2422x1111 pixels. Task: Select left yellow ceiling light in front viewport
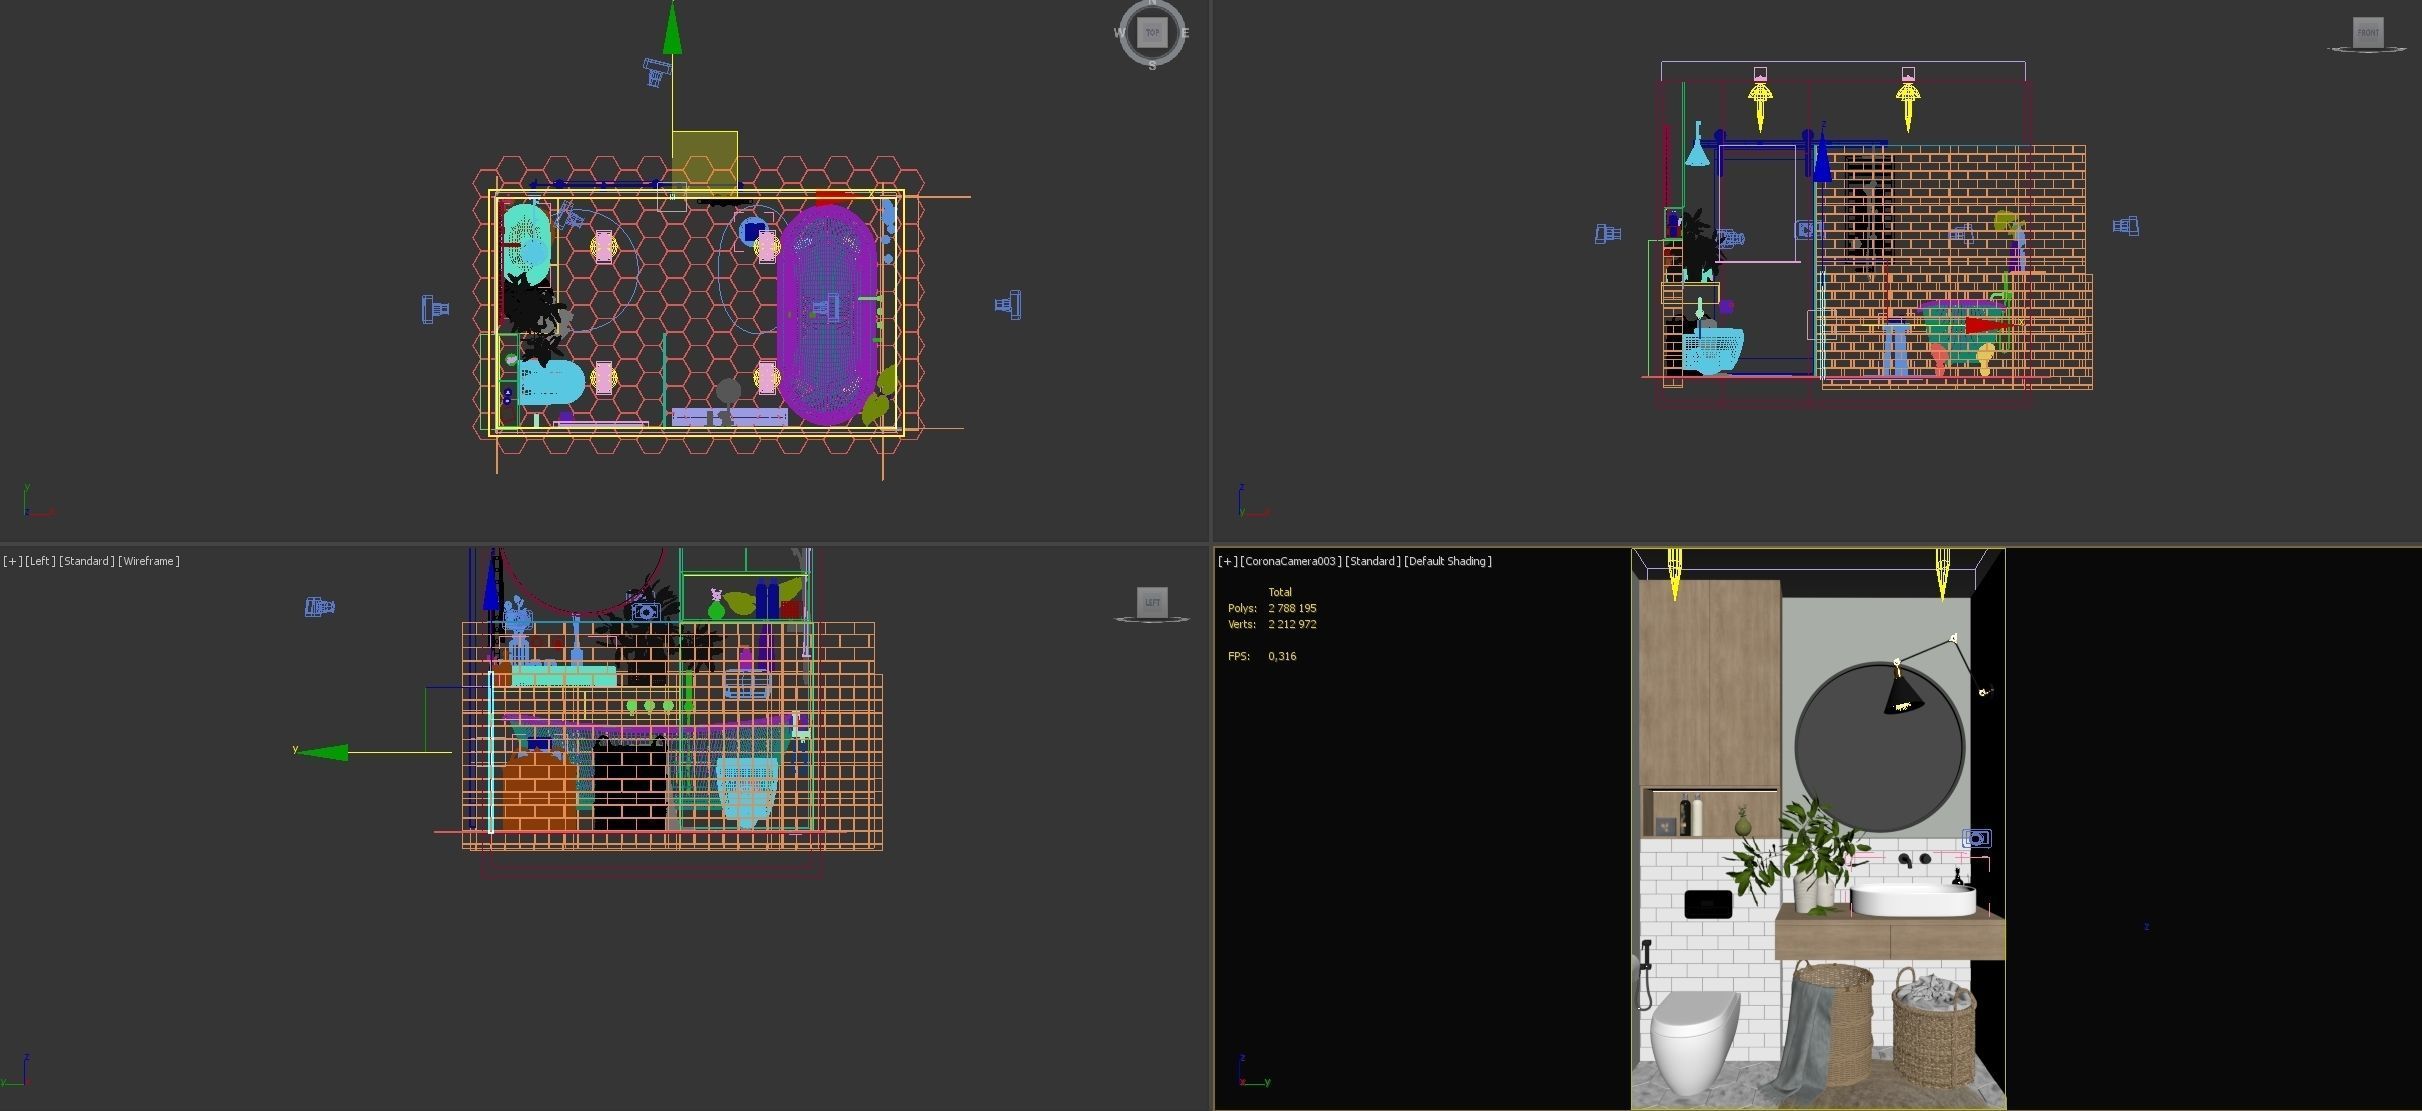(x=1760, y=97)
